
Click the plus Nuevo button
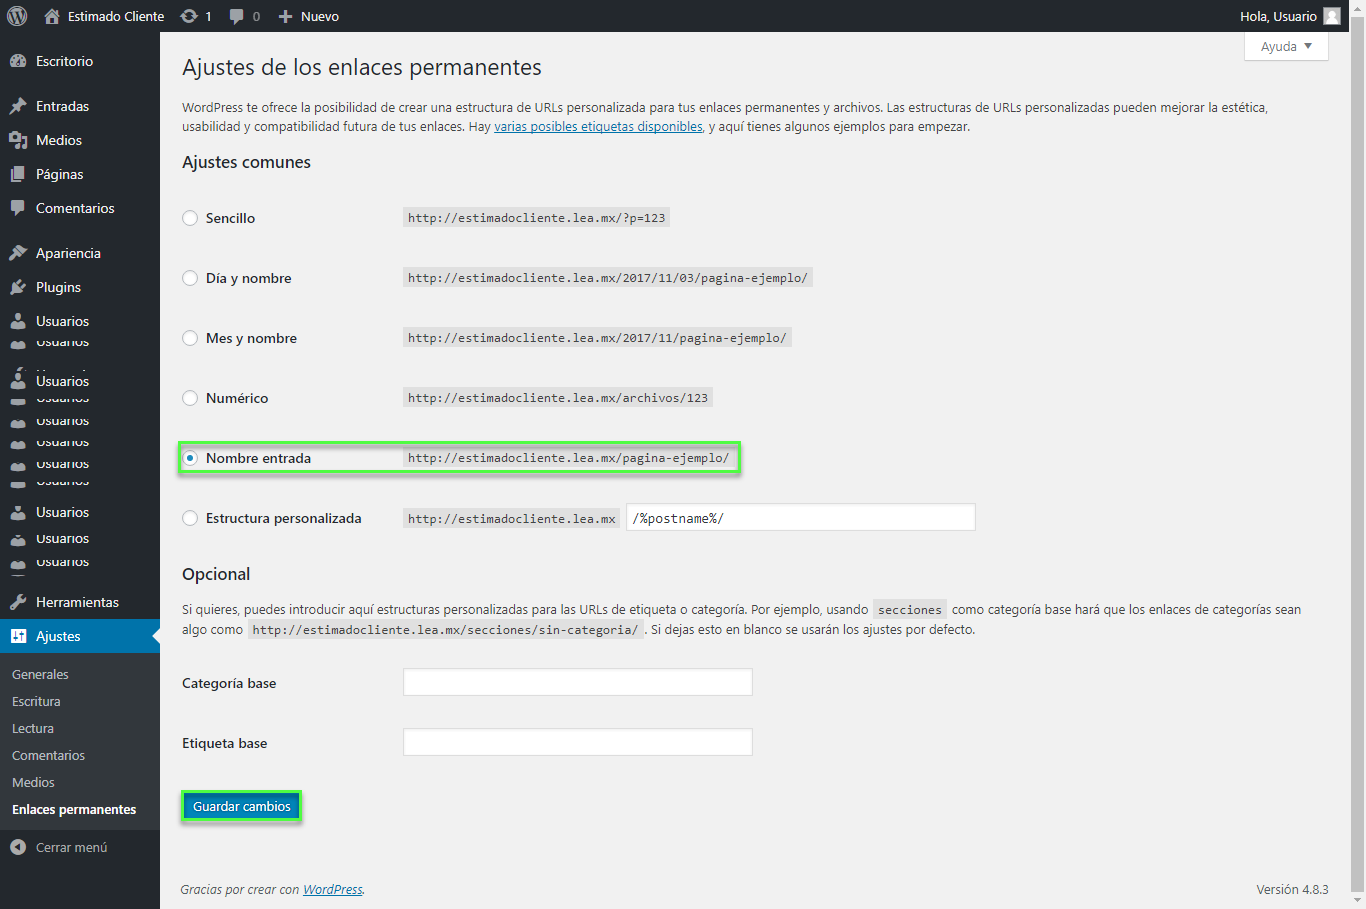309,16
